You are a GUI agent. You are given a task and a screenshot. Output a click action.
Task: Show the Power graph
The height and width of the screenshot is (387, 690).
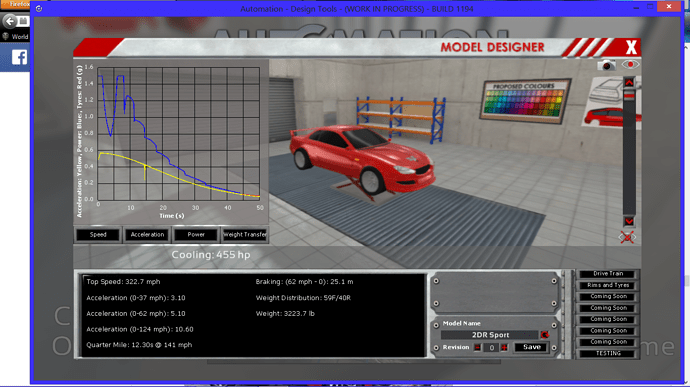pos(196,235)
